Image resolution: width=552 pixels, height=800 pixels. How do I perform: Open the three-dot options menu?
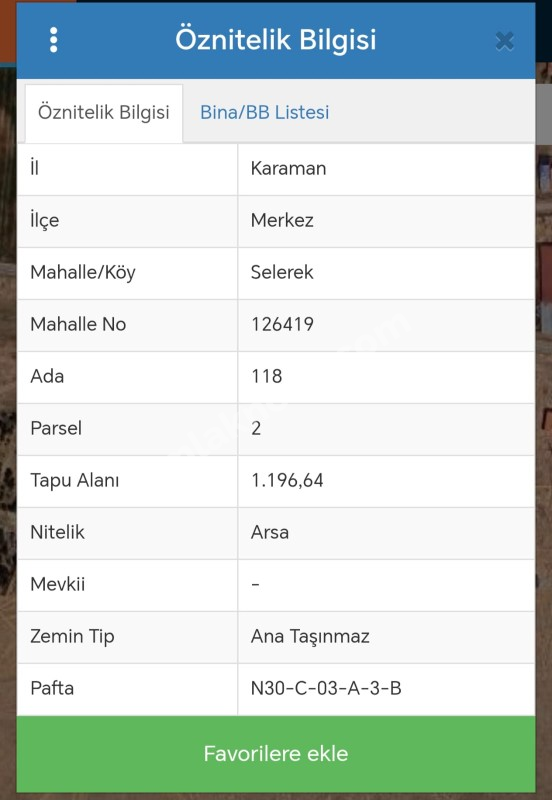pyautogui.click(x=54, y=40)
